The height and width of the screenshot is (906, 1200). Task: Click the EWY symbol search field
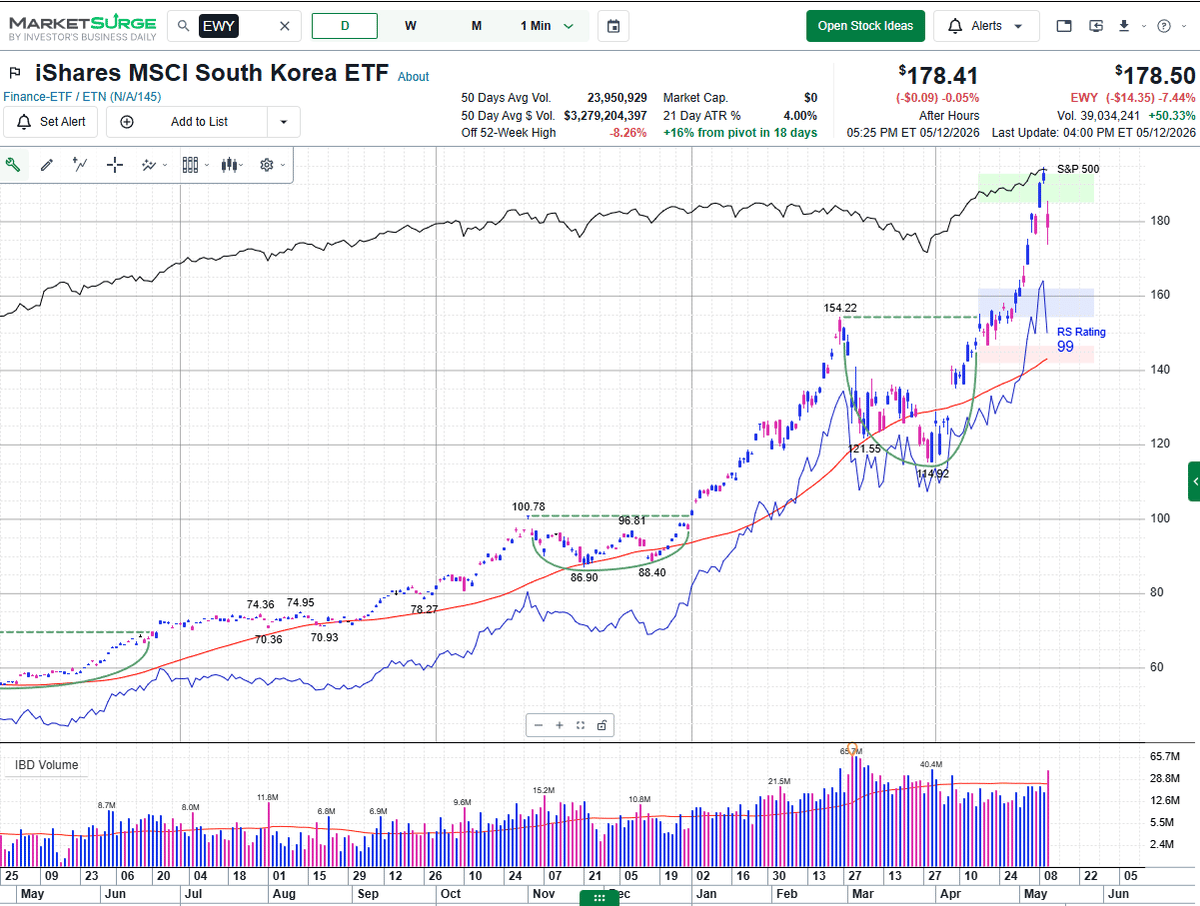click(235, 26)
